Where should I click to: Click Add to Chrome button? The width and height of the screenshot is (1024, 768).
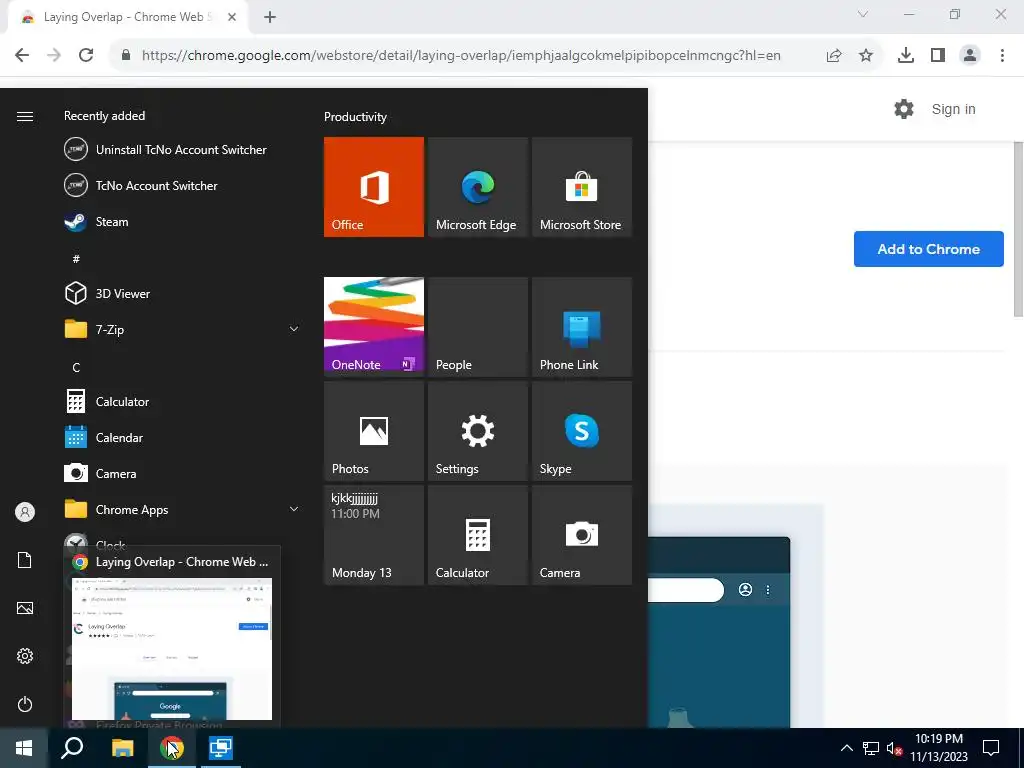pos(929,249)
